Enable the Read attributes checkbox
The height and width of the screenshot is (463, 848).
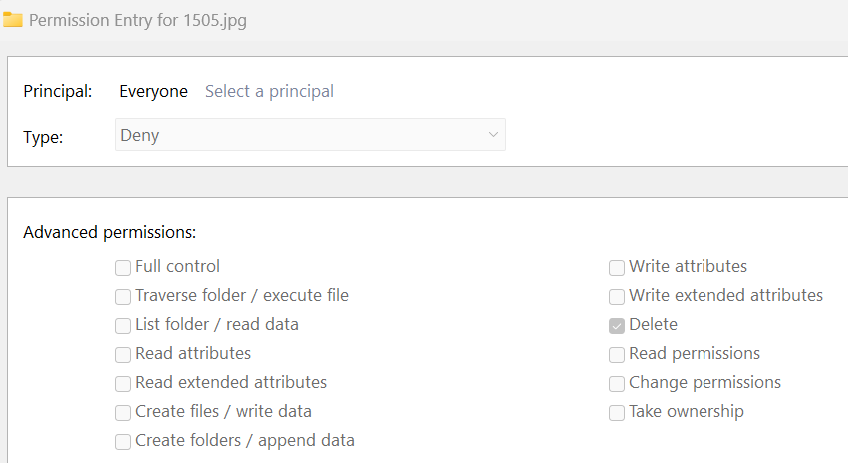123,354
